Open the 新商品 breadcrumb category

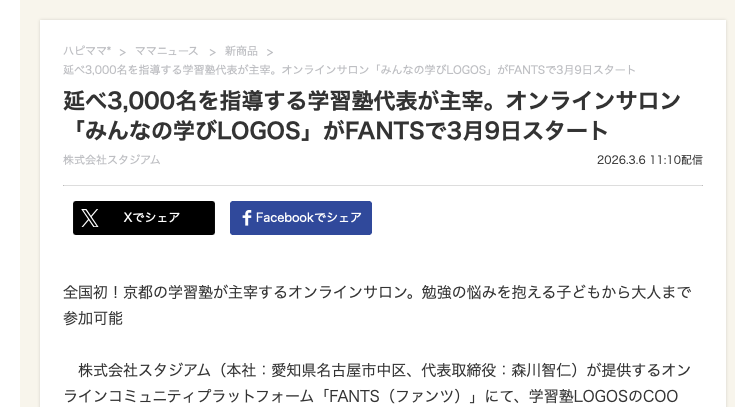[x=240, y=50]
